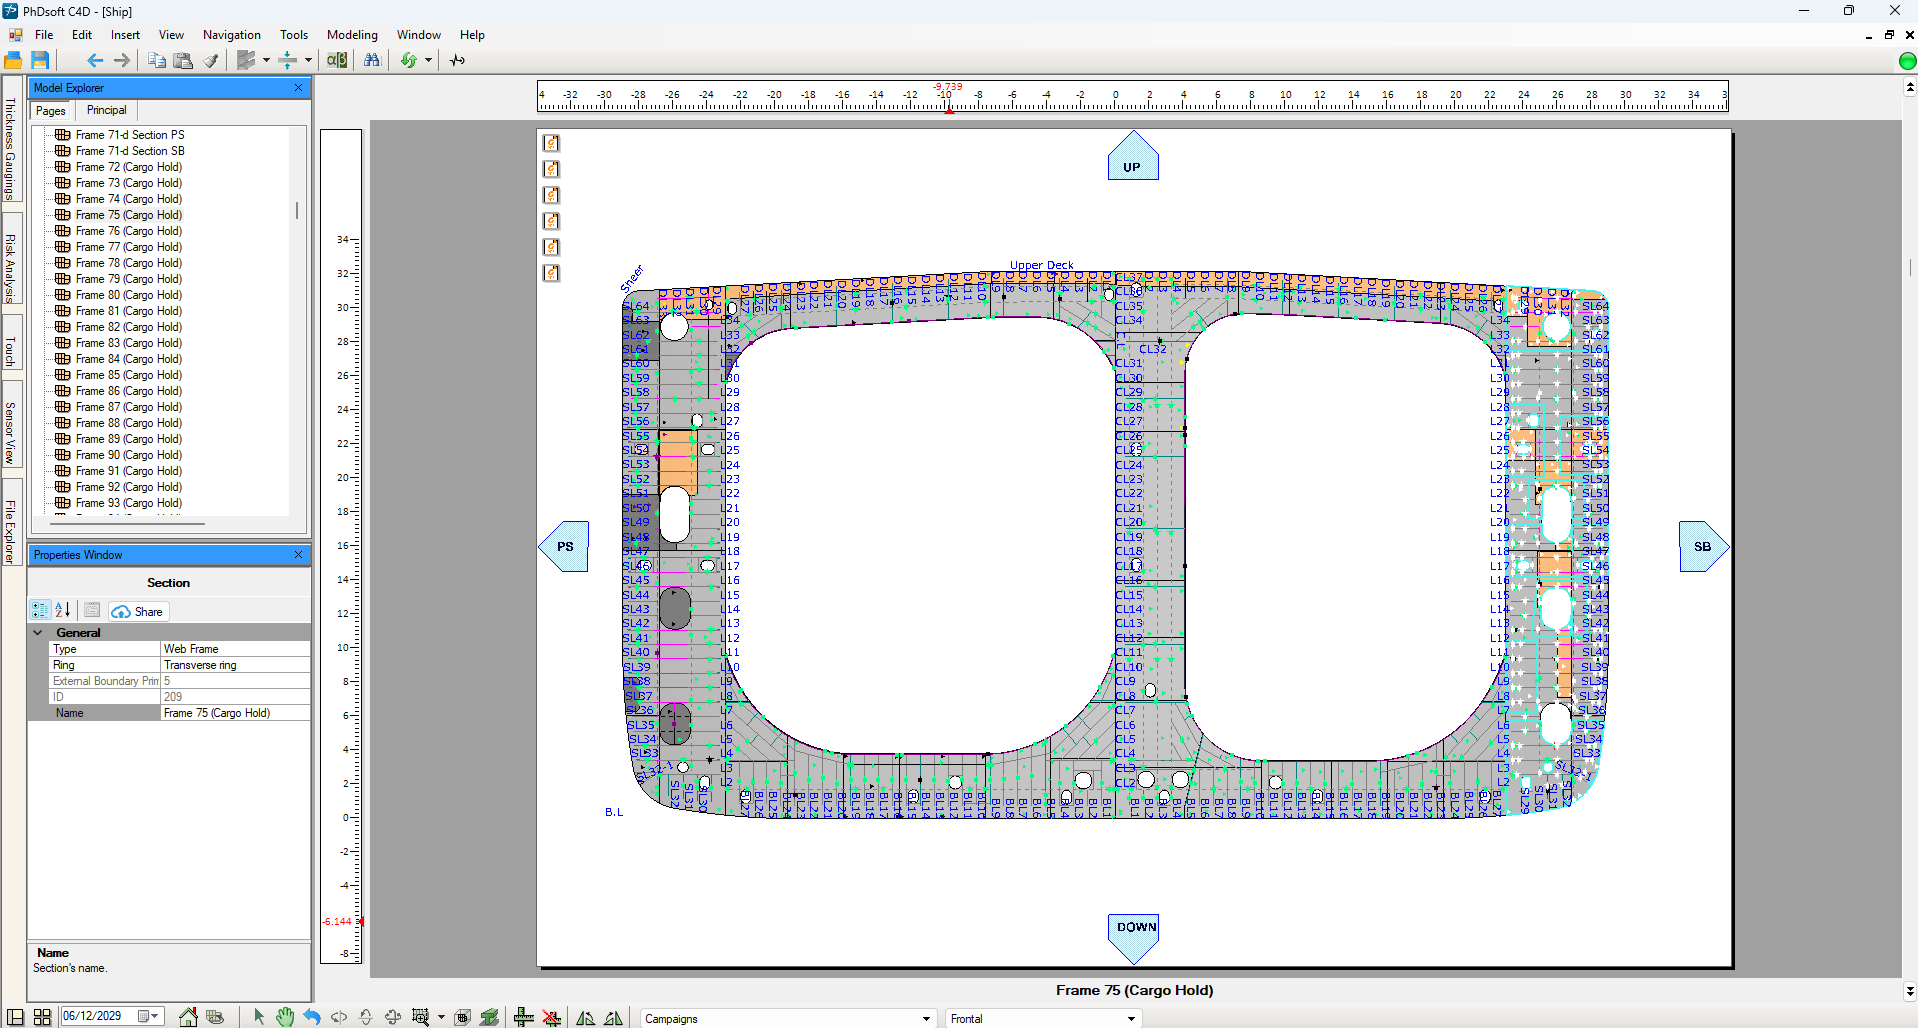The width and height of the screenshot is (1918, 1028).
Task: Open the Modeling menu
Action: click(352, 35)
